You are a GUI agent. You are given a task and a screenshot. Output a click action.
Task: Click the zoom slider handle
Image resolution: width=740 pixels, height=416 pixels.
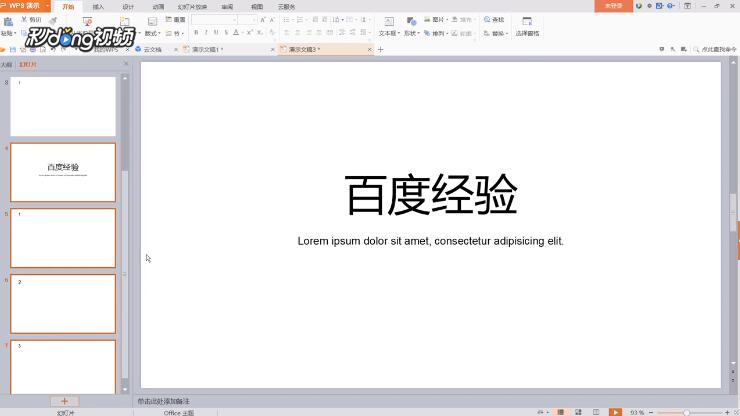(x=686, y=413)
